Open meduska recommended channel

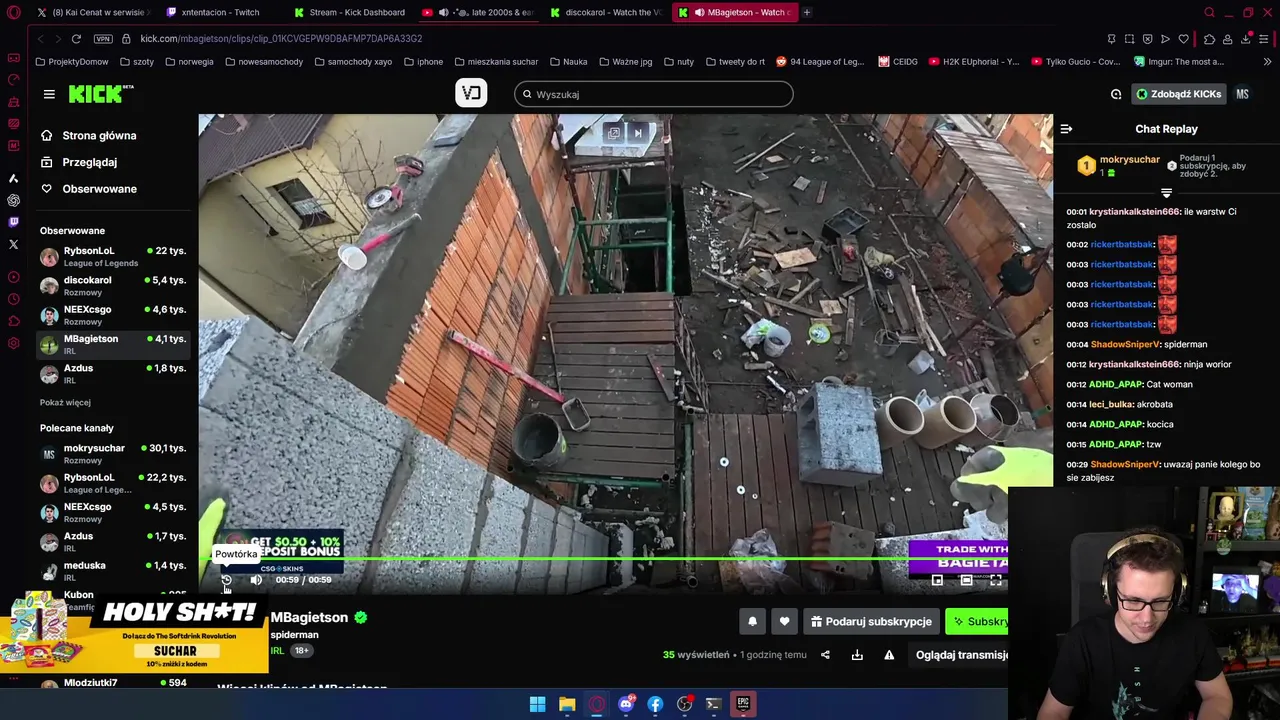pyautogui.click(x=112, y=570)
